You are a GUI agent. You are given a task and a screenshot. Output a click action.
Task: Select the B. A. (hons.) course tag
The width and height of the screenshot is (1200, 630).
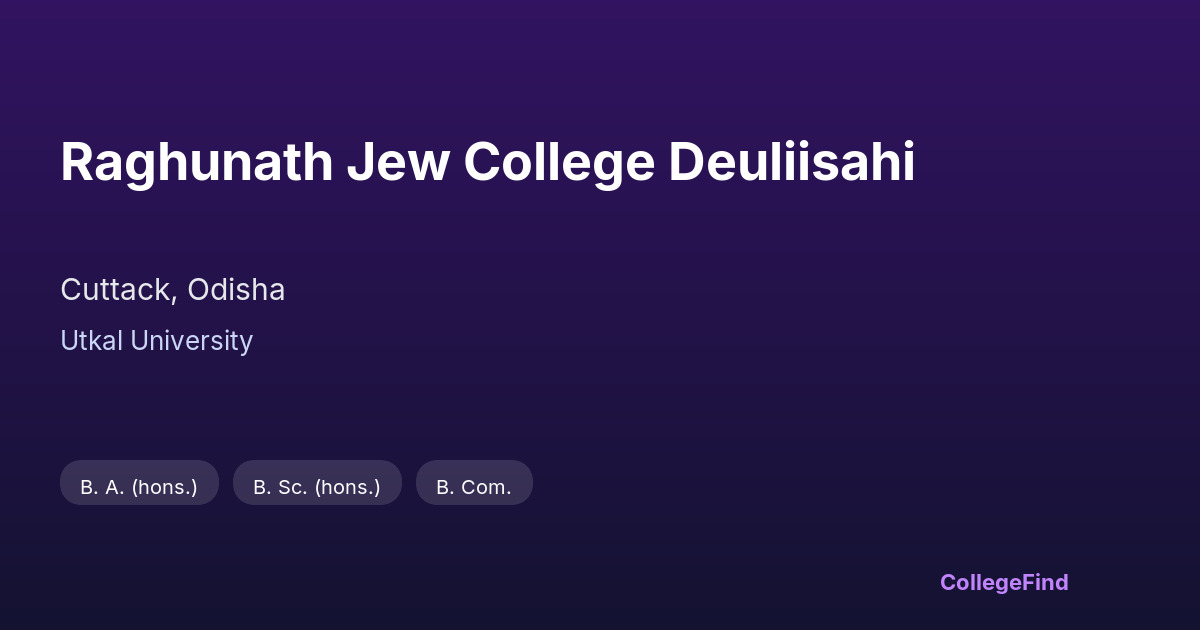(139, 487)
